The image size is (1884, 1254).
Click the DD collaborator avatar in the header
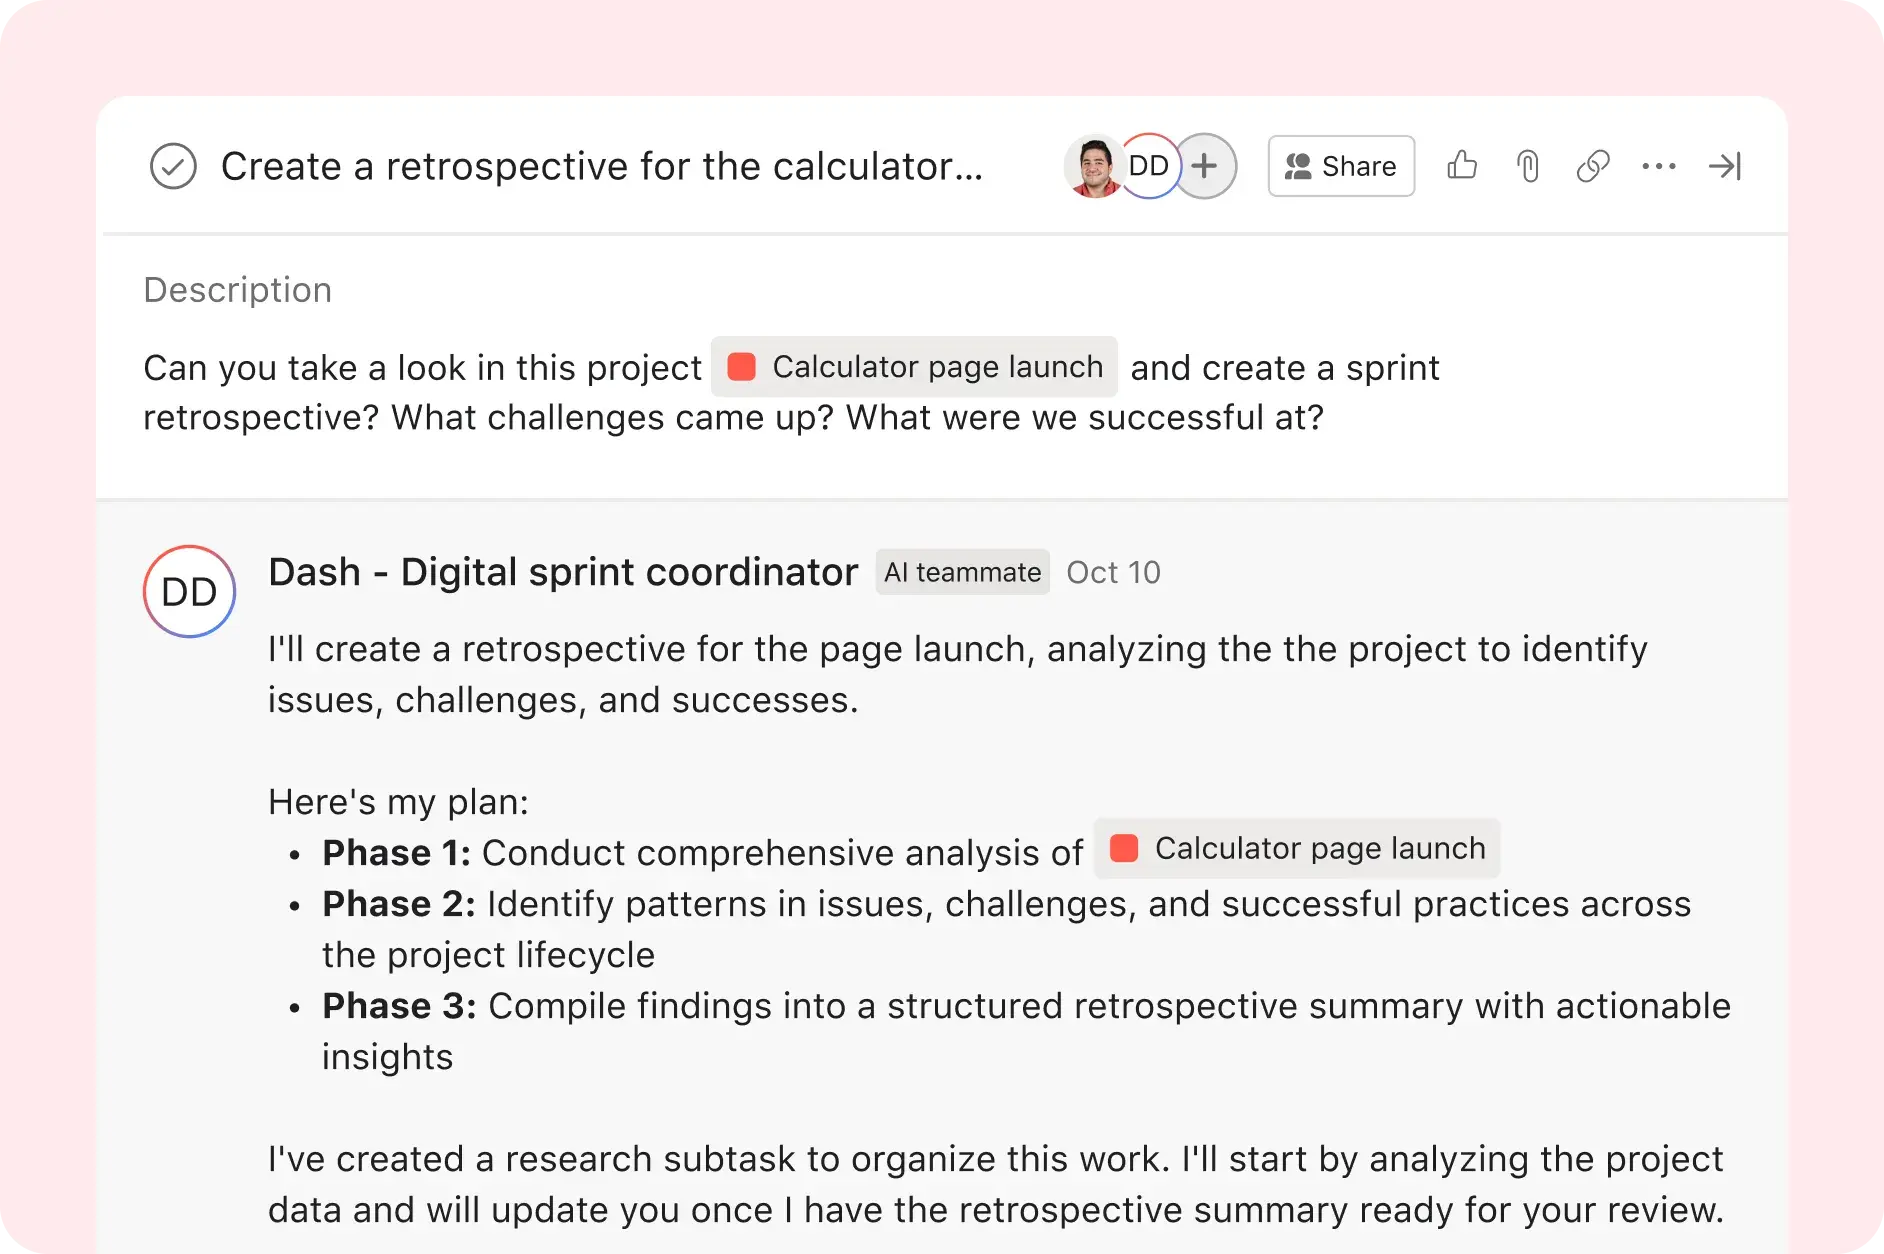click(1148, 166)
